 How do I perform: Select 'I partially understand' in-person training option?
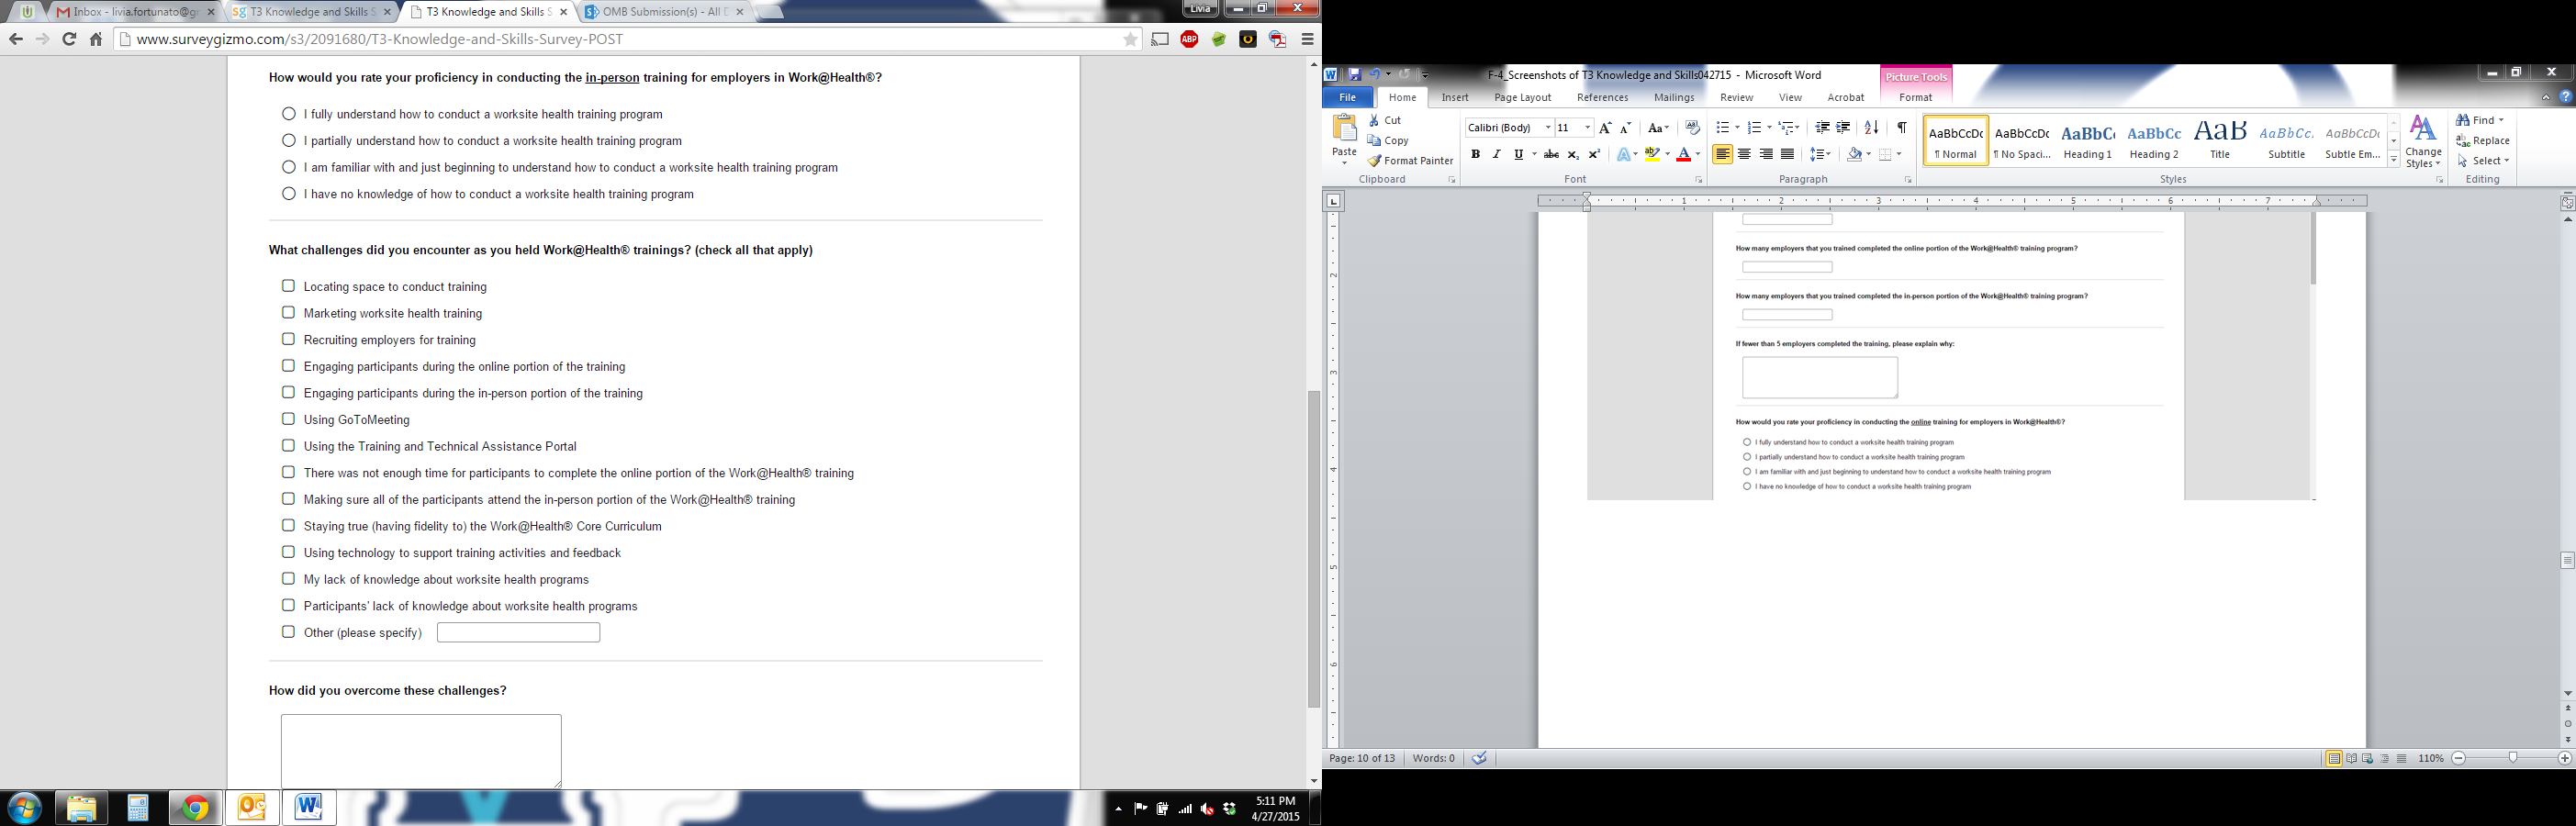pyautogui.click(x=289, y=140)
